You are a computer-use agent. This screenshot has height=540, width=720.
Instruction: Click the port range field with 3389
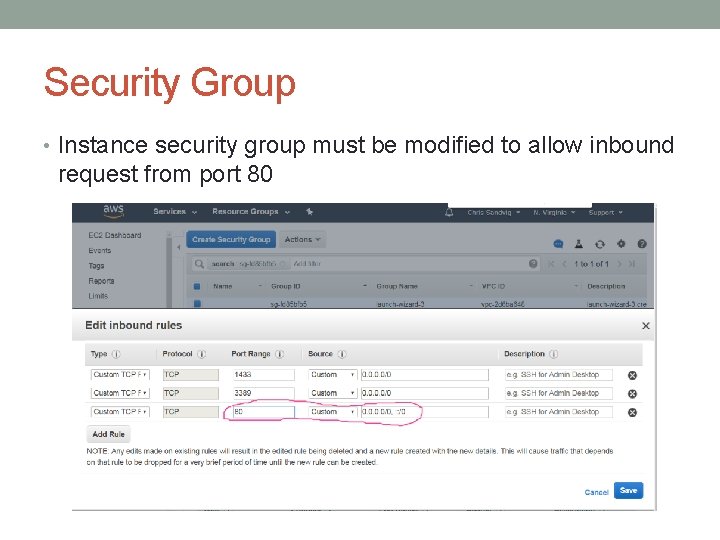264,393
